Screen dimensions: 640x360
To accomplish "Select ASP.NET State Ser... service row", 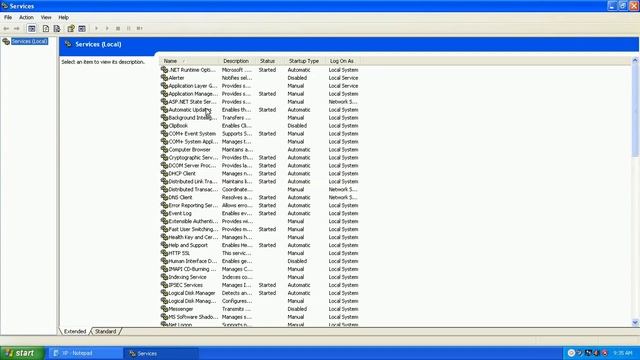I will (x=260, y=102).
